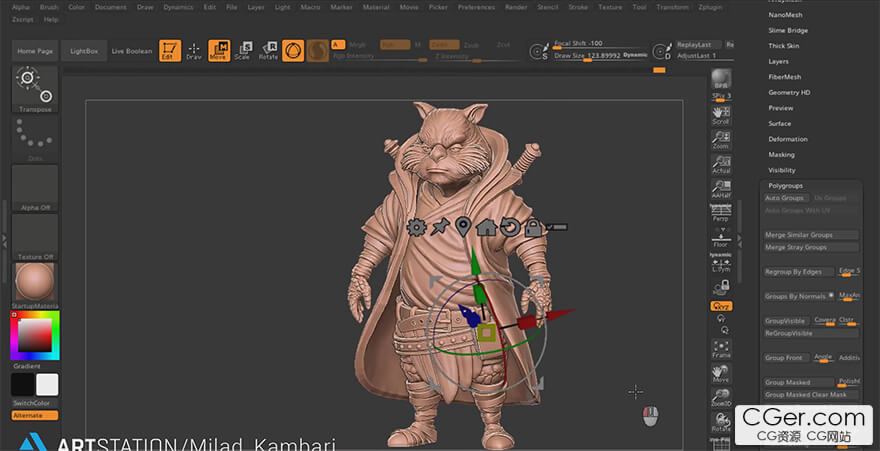This screenshot has height=451, width=880.
Task: Click Merge Similar Groups
Action: (810, 235)
